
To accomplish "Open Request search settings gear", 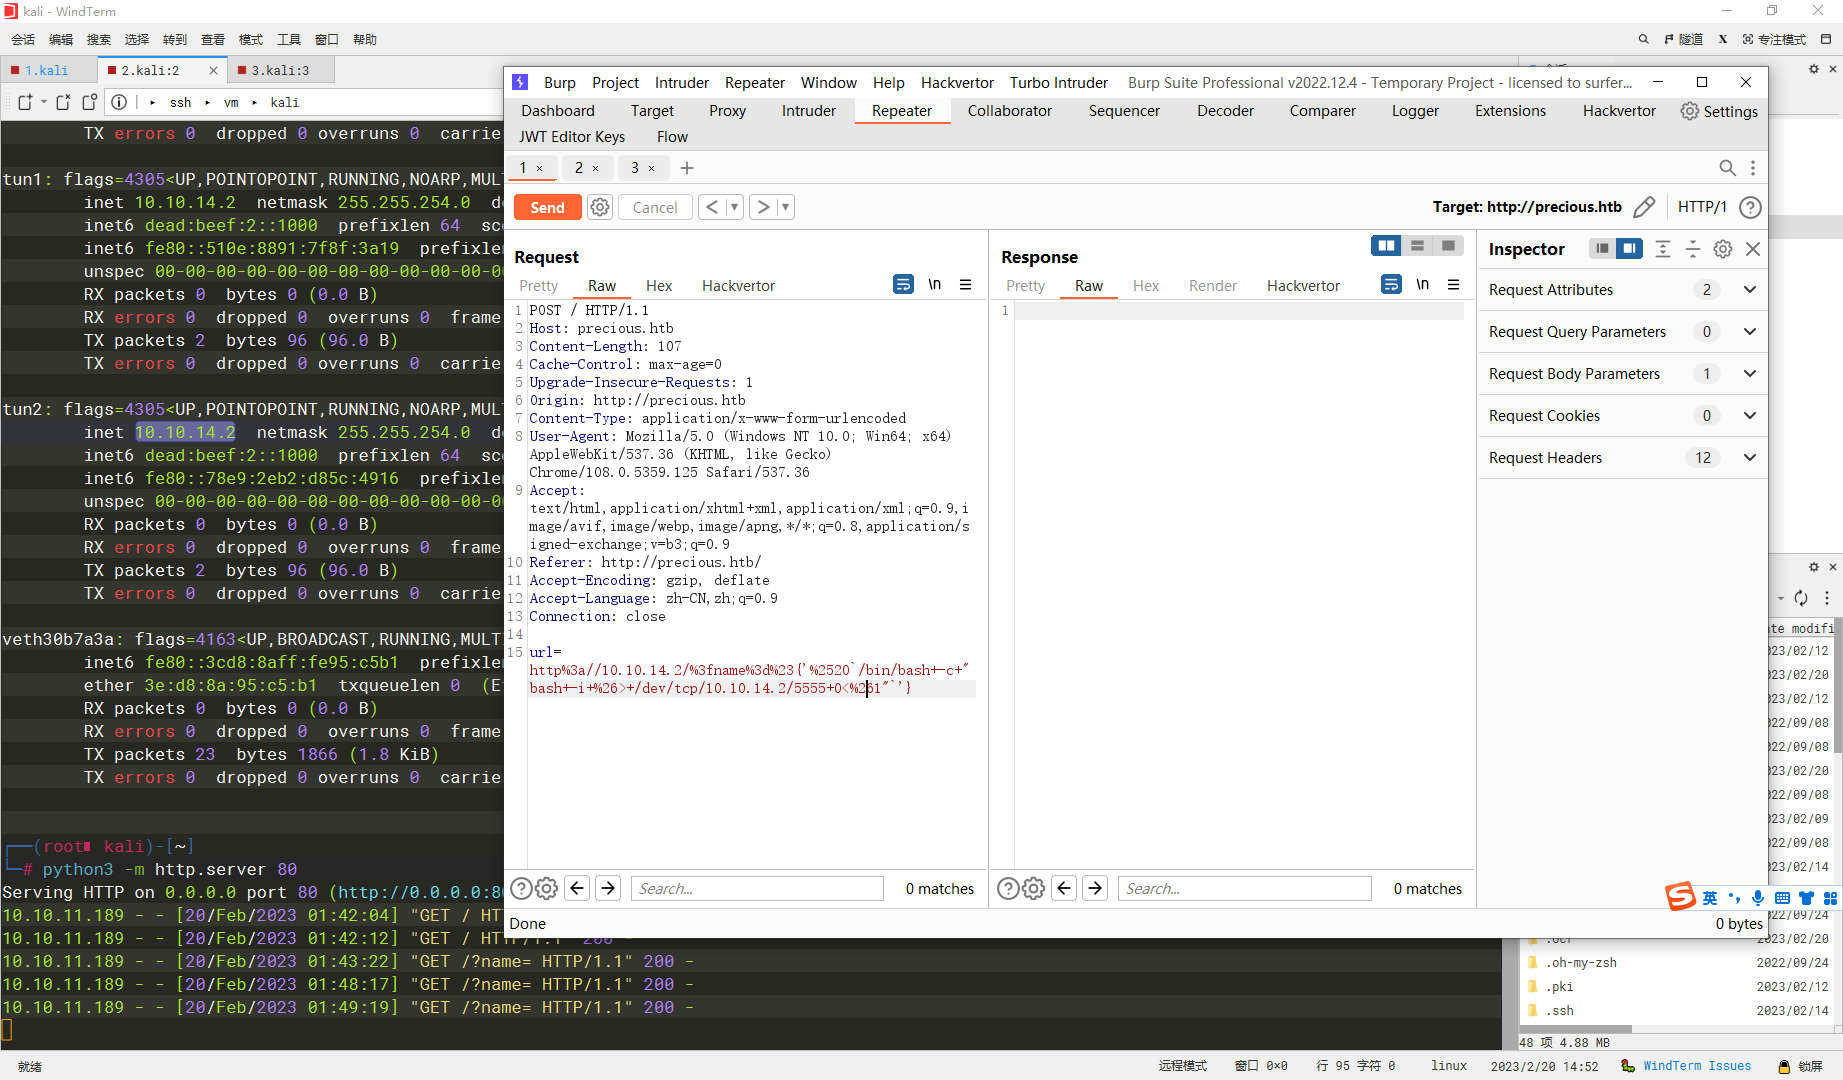I will coord(546,888).
